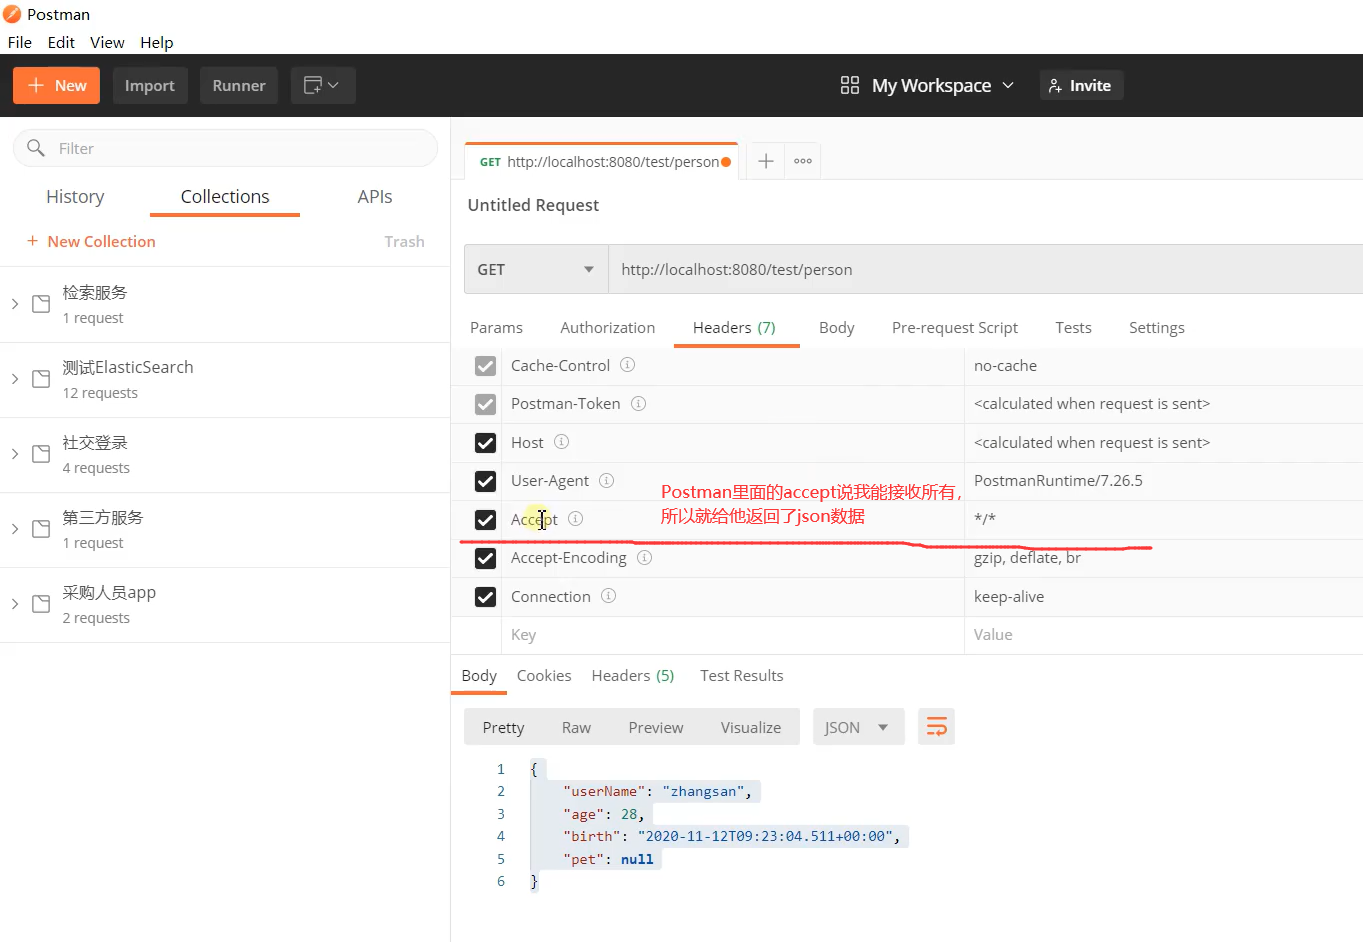
Task: Expand the 检索服务 collection chevron
Action: pos(15,304)
